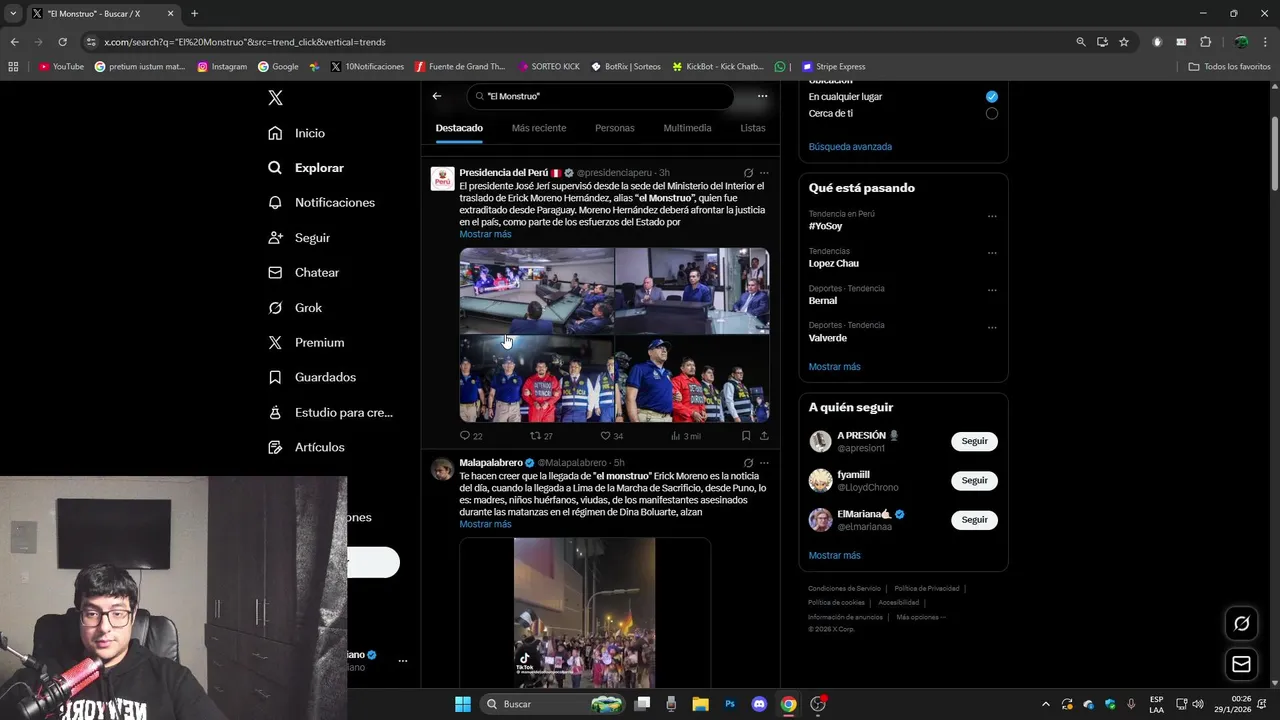Open account menu dots in sidebar
The image size is (1280, 720).
coord(403,661)
